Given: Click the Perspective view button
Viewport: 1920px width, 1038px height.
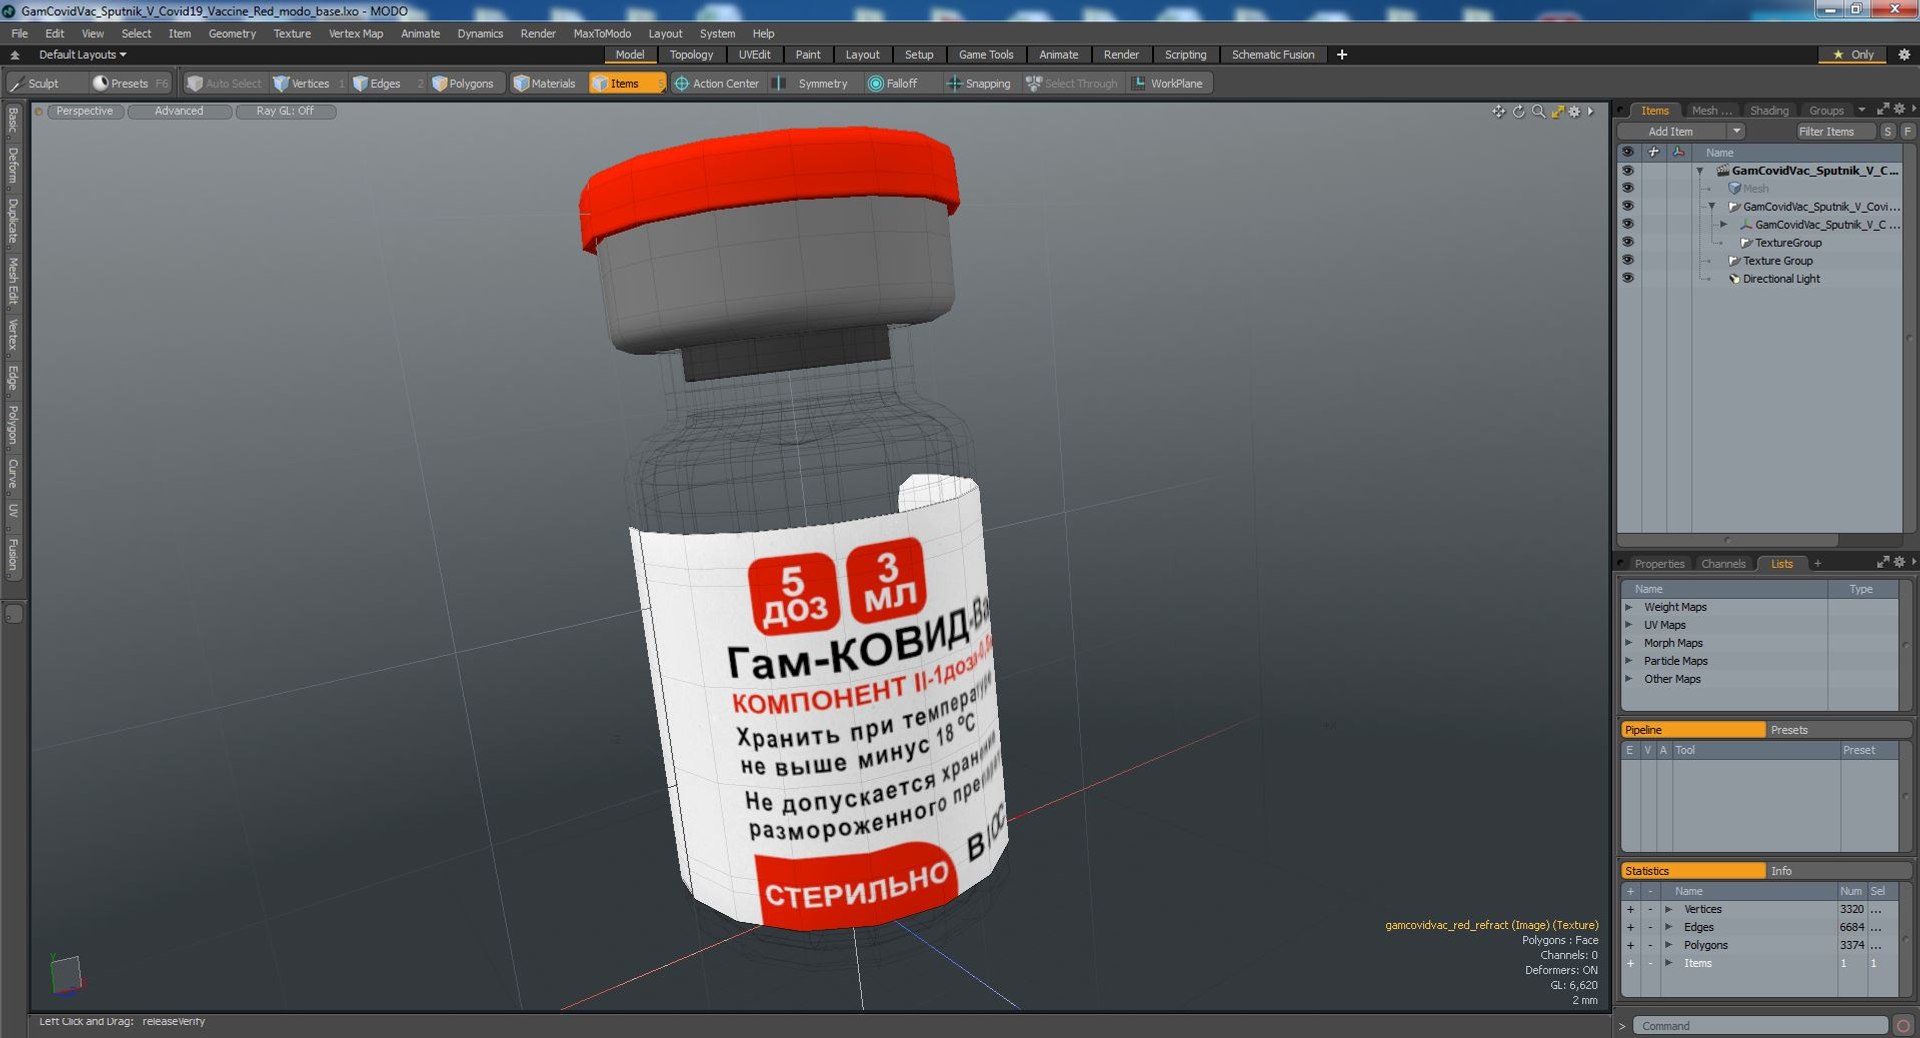Looking at the screenshot, I should tap(85, 111).
